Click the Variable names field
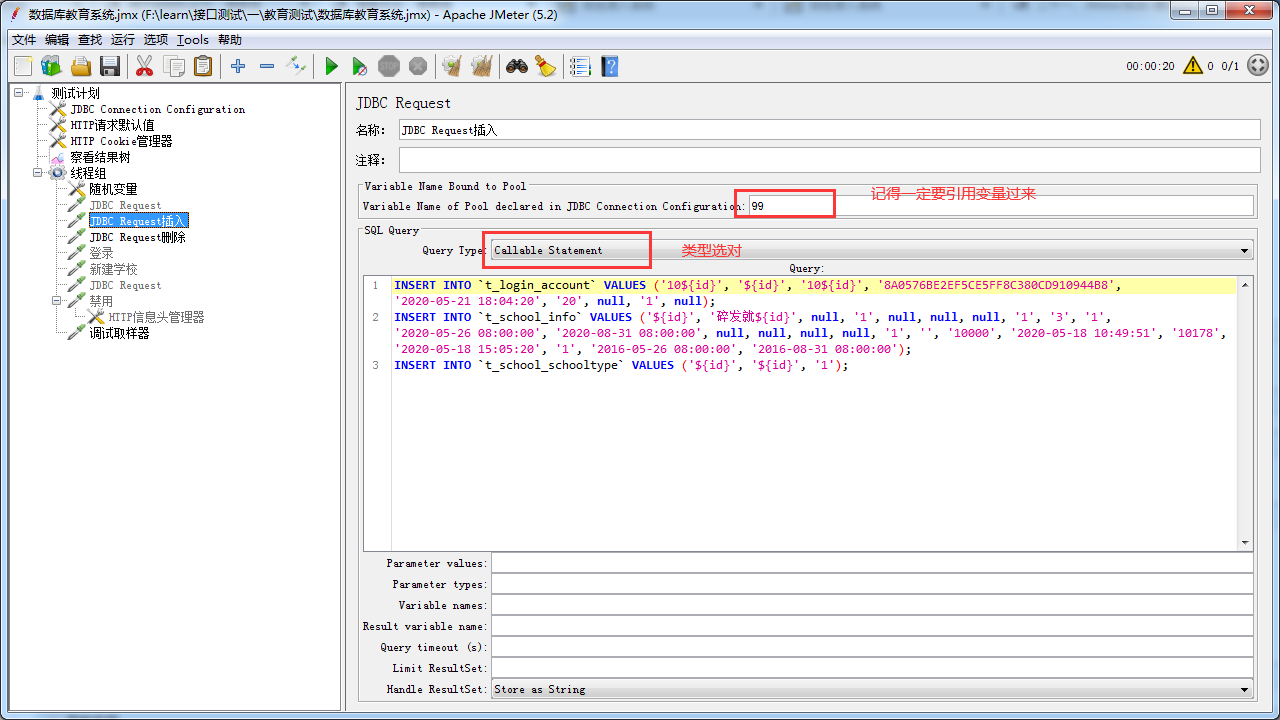 pos(872,605)
